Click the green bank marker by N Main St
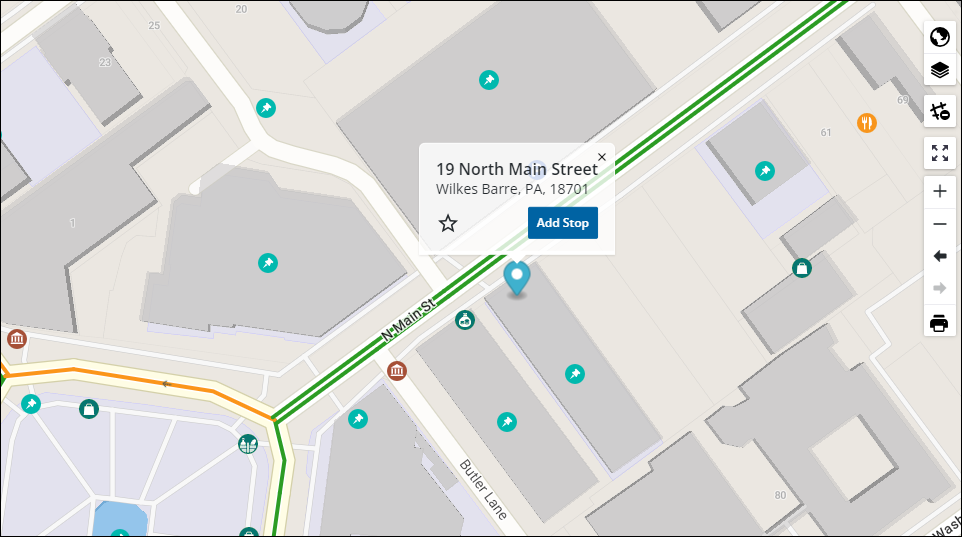The image size is (962, 537). coord(464,320)
